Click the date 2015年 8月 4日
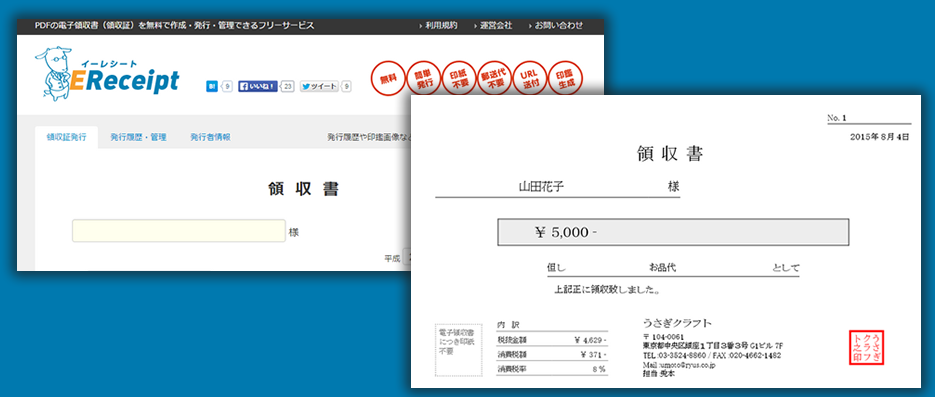Image resolution: width=935 pixels, height=397 pixels. tap(880, 137)
